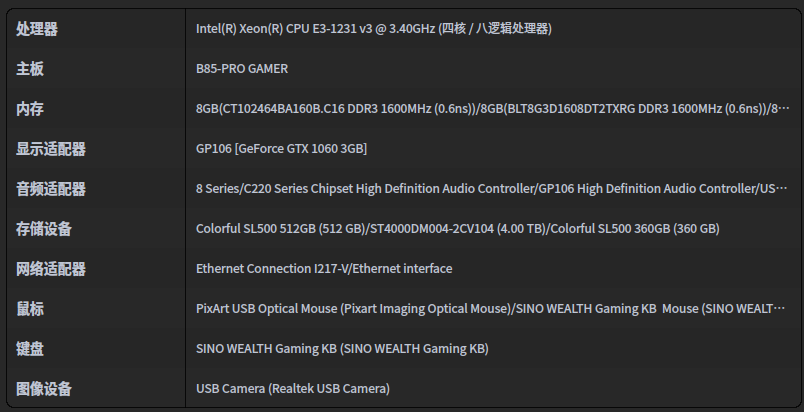Select the SINO WEALTH Gaming KB keyboard value

(x=342, y=349)
